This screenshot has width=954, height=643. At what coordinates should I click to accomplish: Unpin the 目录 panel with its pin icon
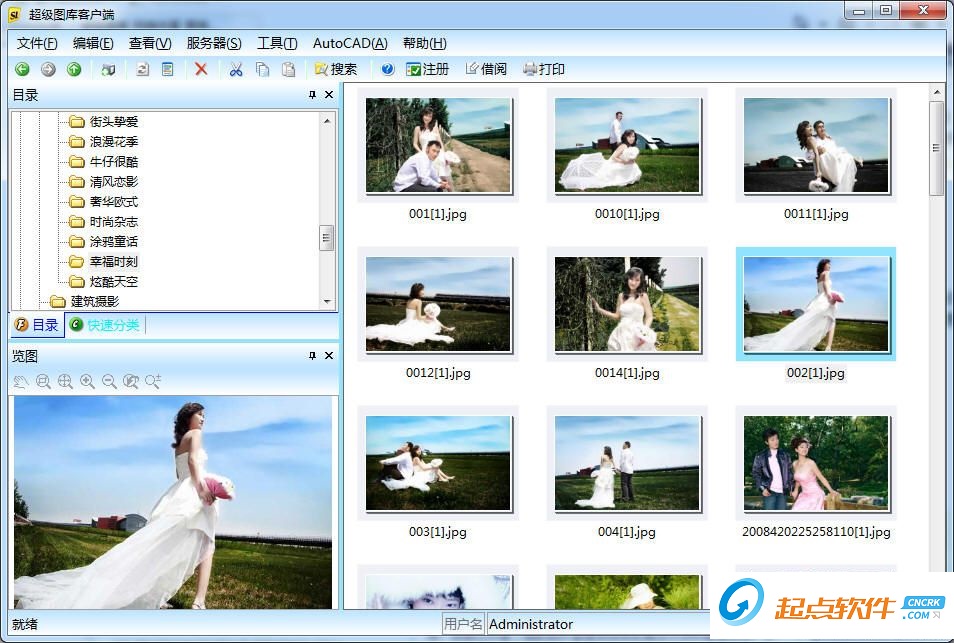coord(313,94)
